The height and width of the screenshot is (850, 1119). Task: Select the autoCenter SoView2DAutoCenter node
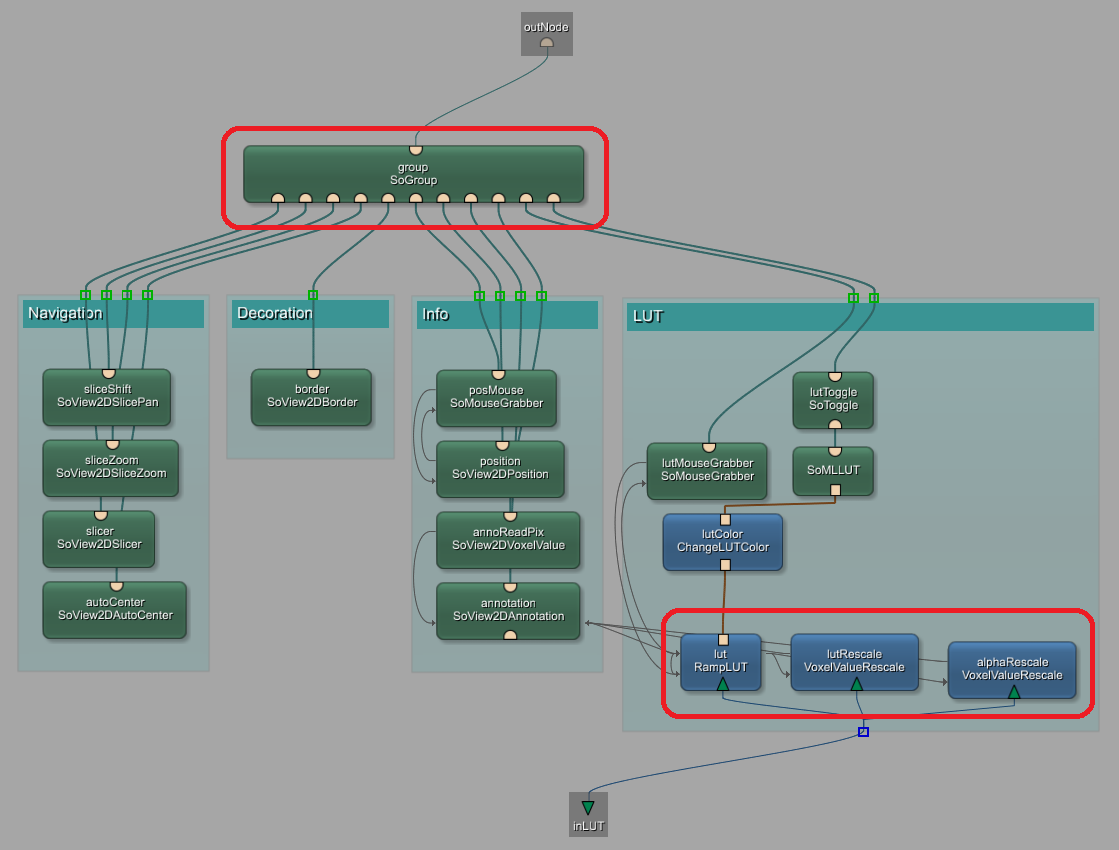114,609
